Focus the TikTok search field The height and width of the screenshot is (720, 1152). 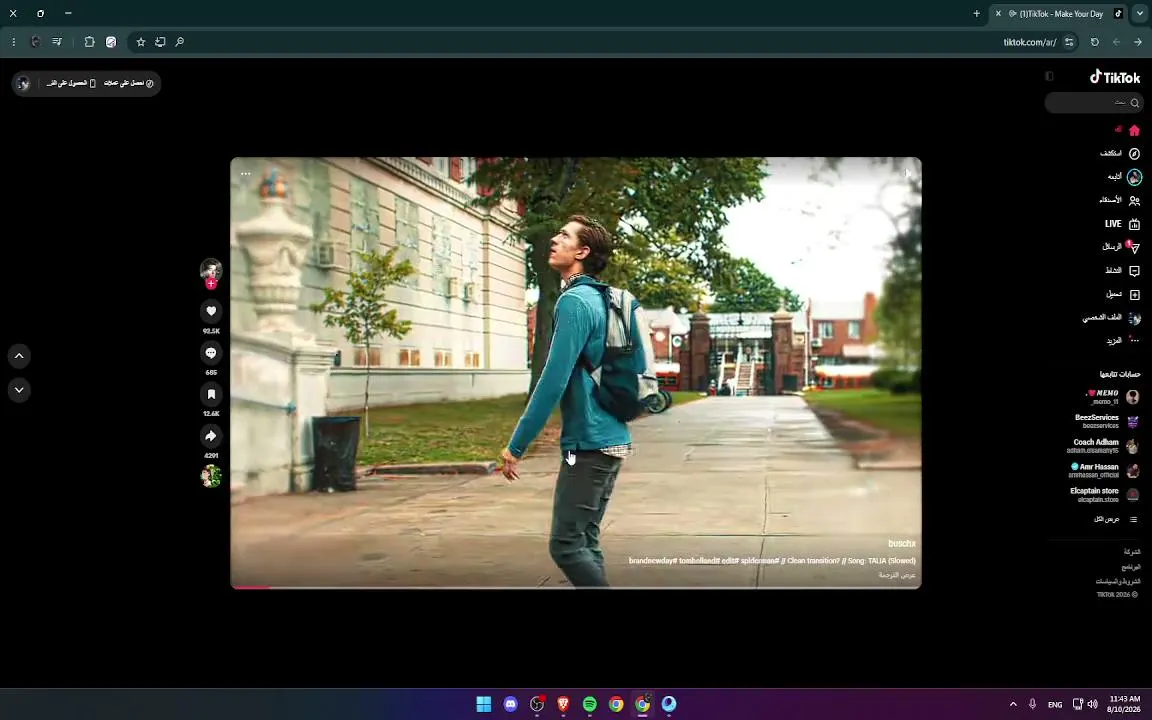point(1094,103)
